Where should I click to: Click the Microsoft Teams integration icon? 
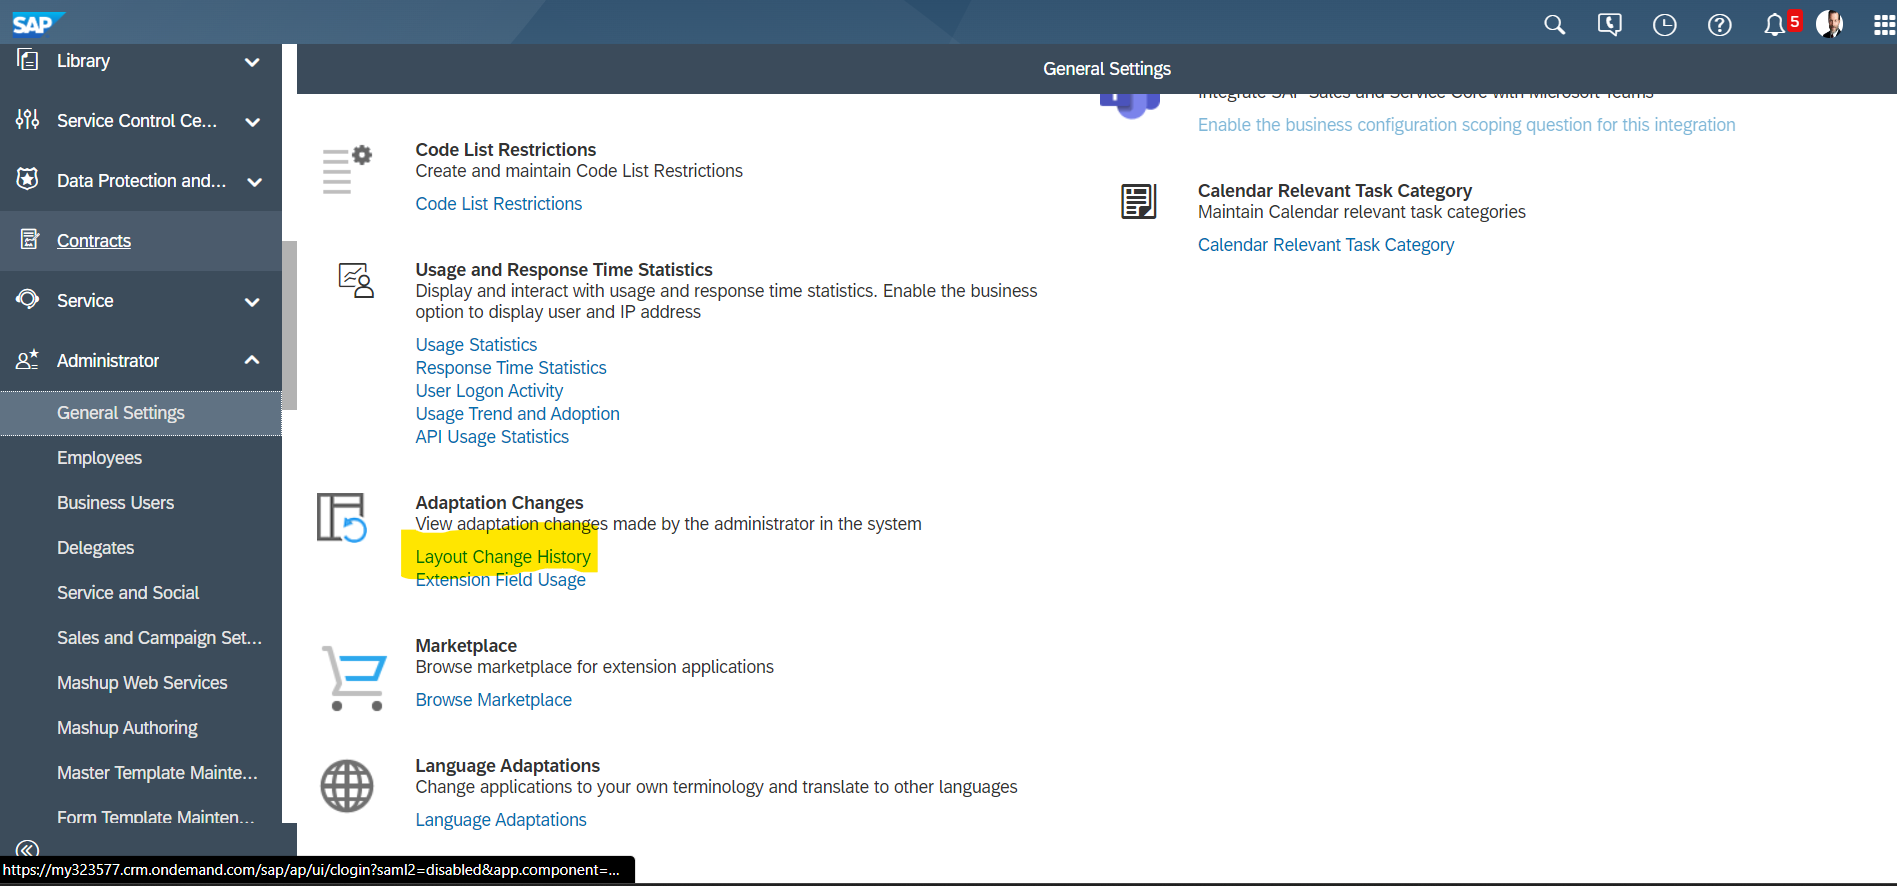1130,104
